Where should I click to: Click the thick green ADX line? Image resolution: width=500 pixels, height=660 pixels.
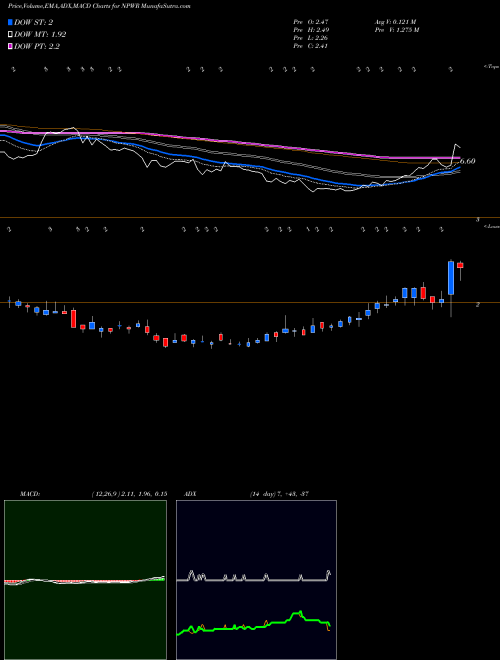[254, 624]
